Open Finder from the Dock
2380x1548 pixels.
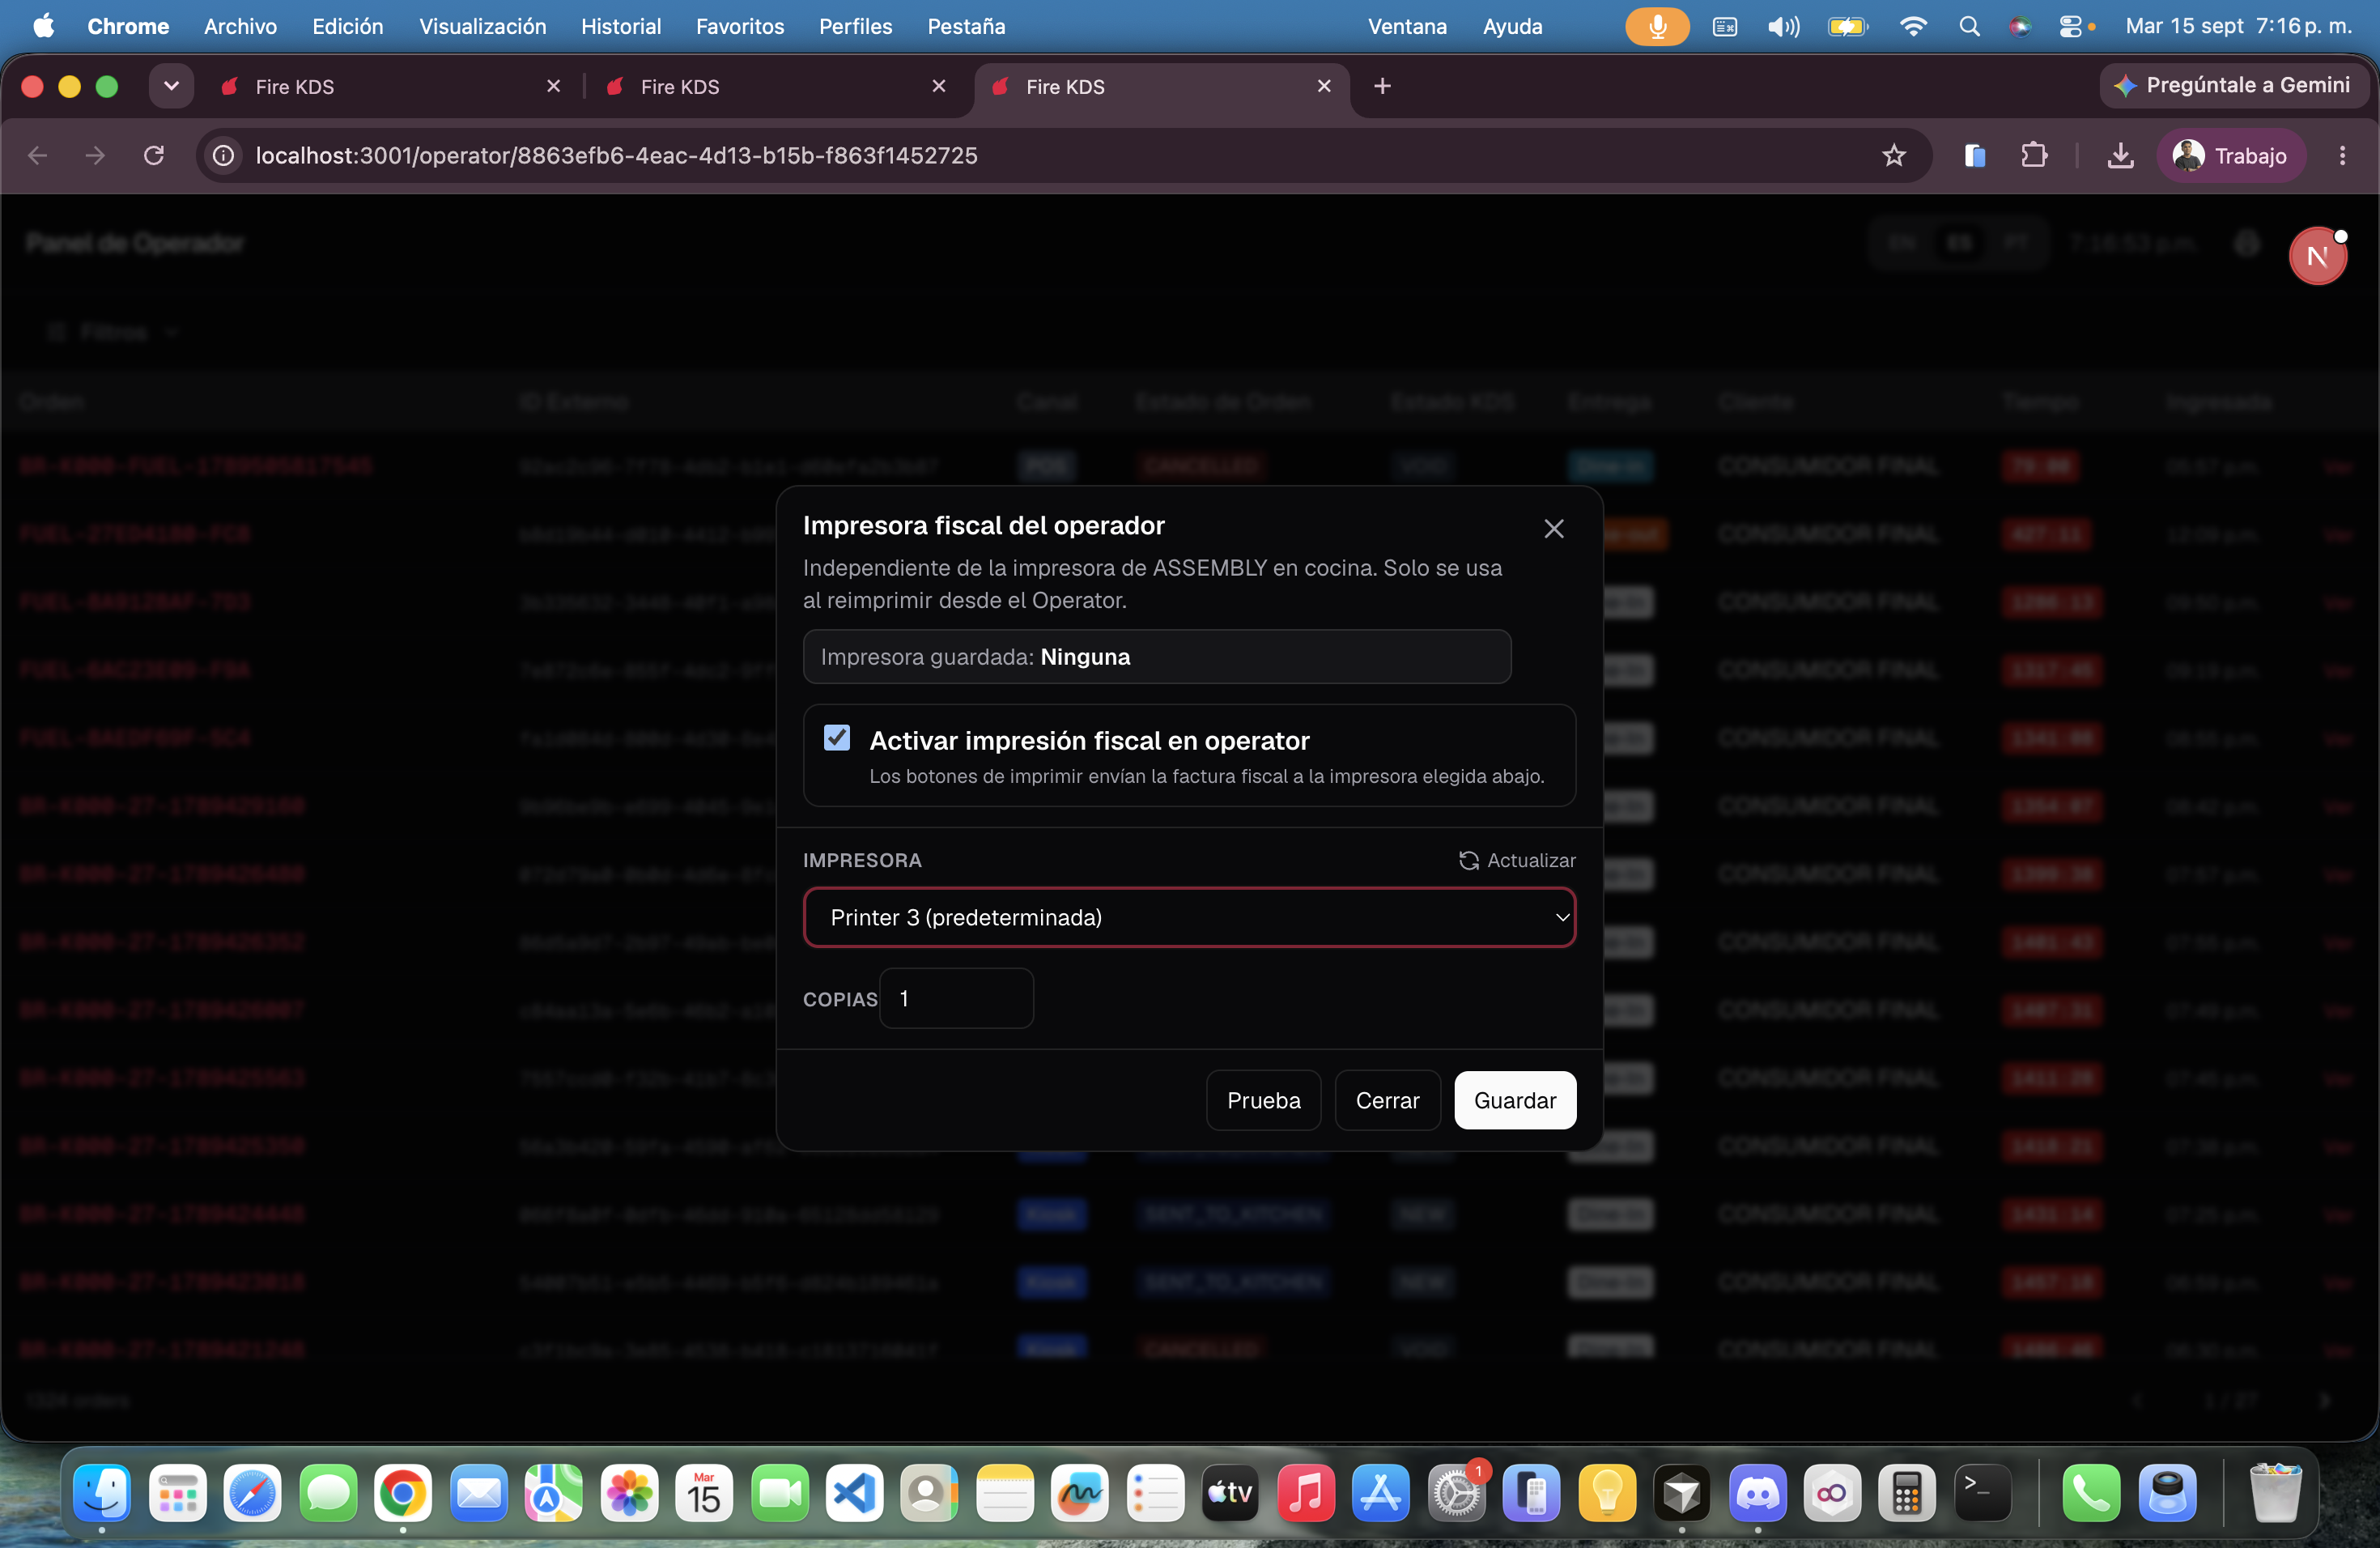point(102,1493)
